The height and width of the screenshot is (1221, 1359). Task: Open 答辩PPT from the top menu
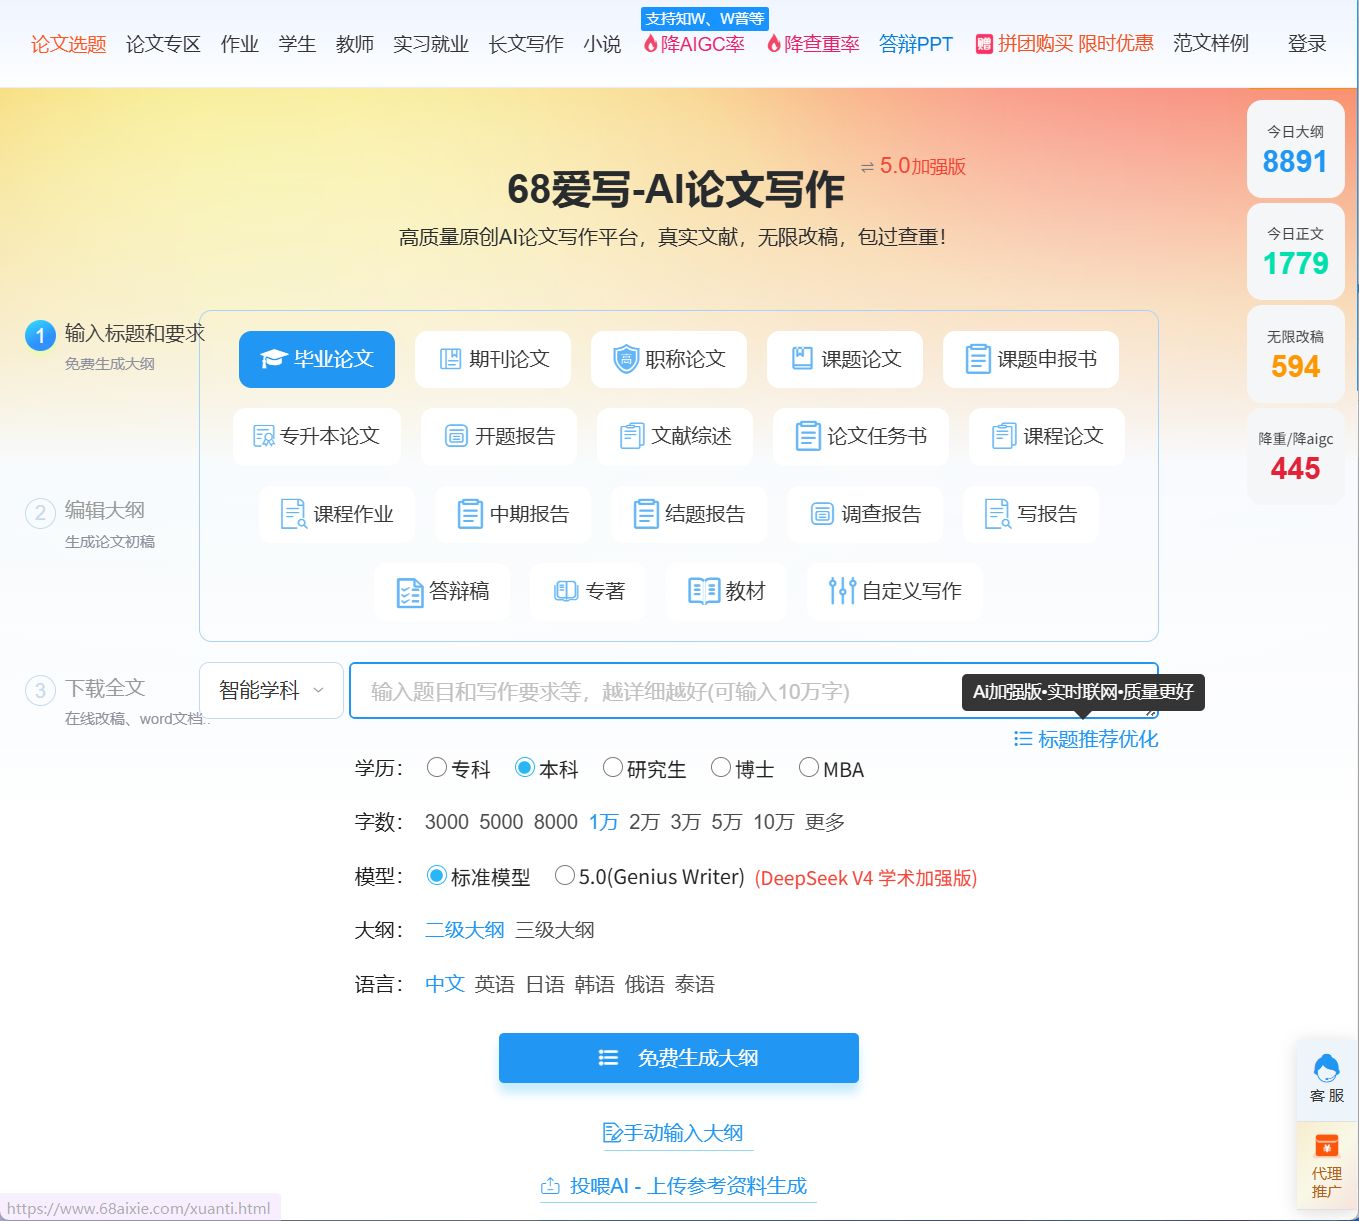click(916, 44)
